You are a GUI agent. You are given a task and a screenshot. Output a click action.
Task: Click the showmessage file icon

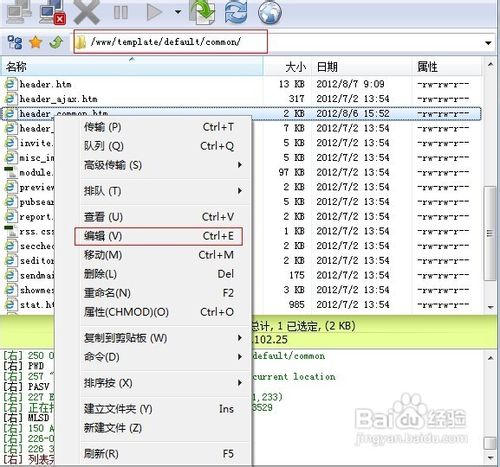[x=10, y=290]
